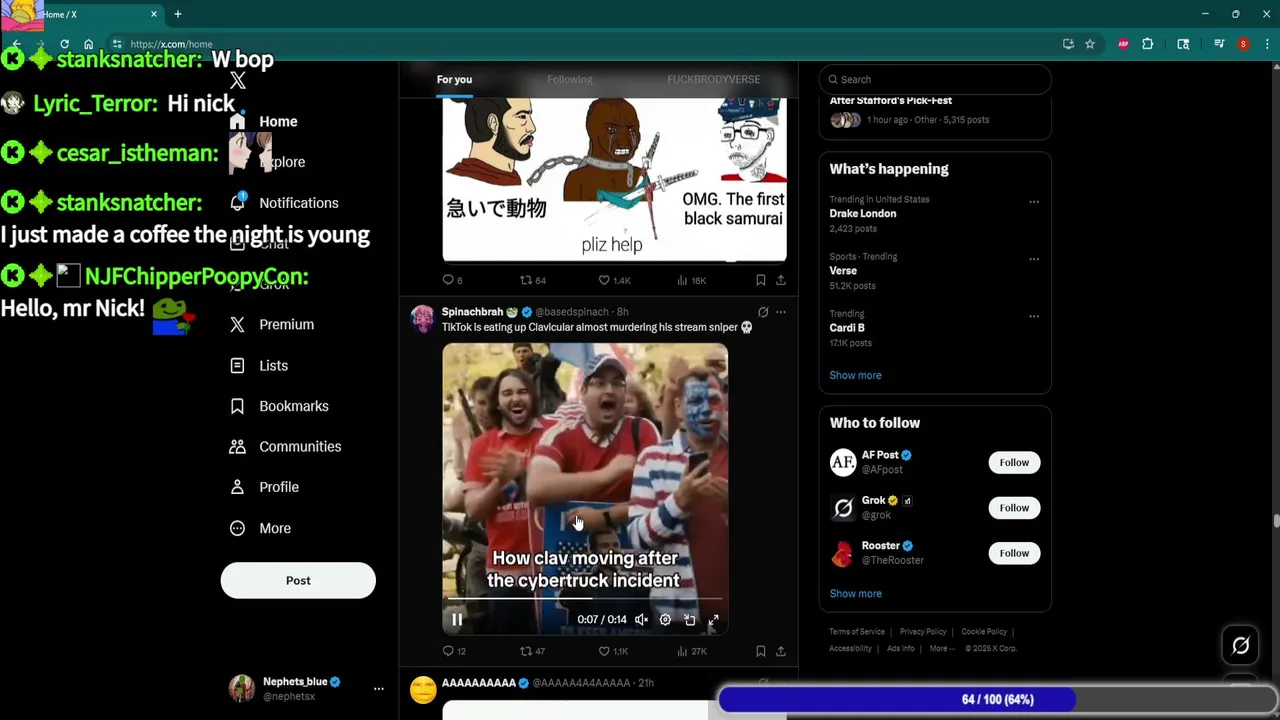Switch to the Following tab

coord(569,79)
